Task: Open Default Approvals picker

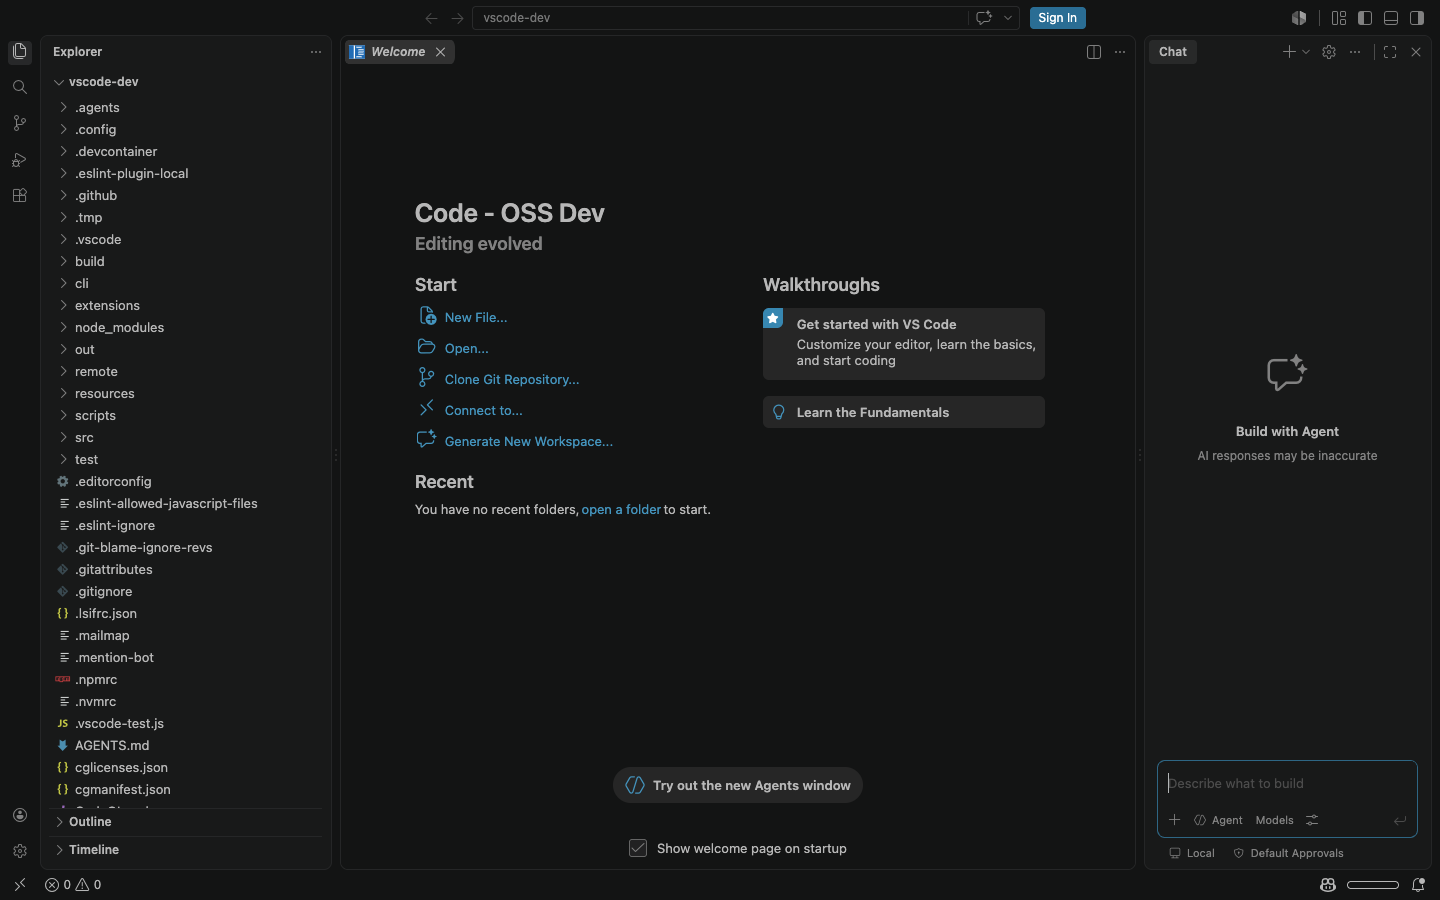Action: tap(1288, 853)
